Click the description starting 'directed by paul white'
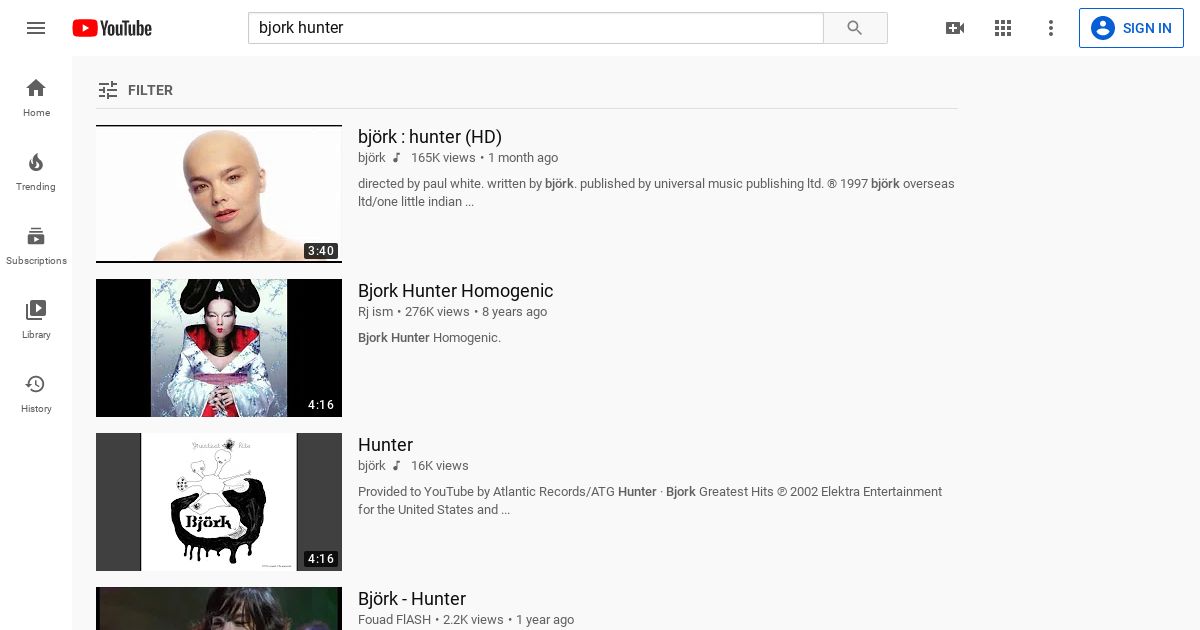Viewport: 1200px width, 630px height. point(656,193)
